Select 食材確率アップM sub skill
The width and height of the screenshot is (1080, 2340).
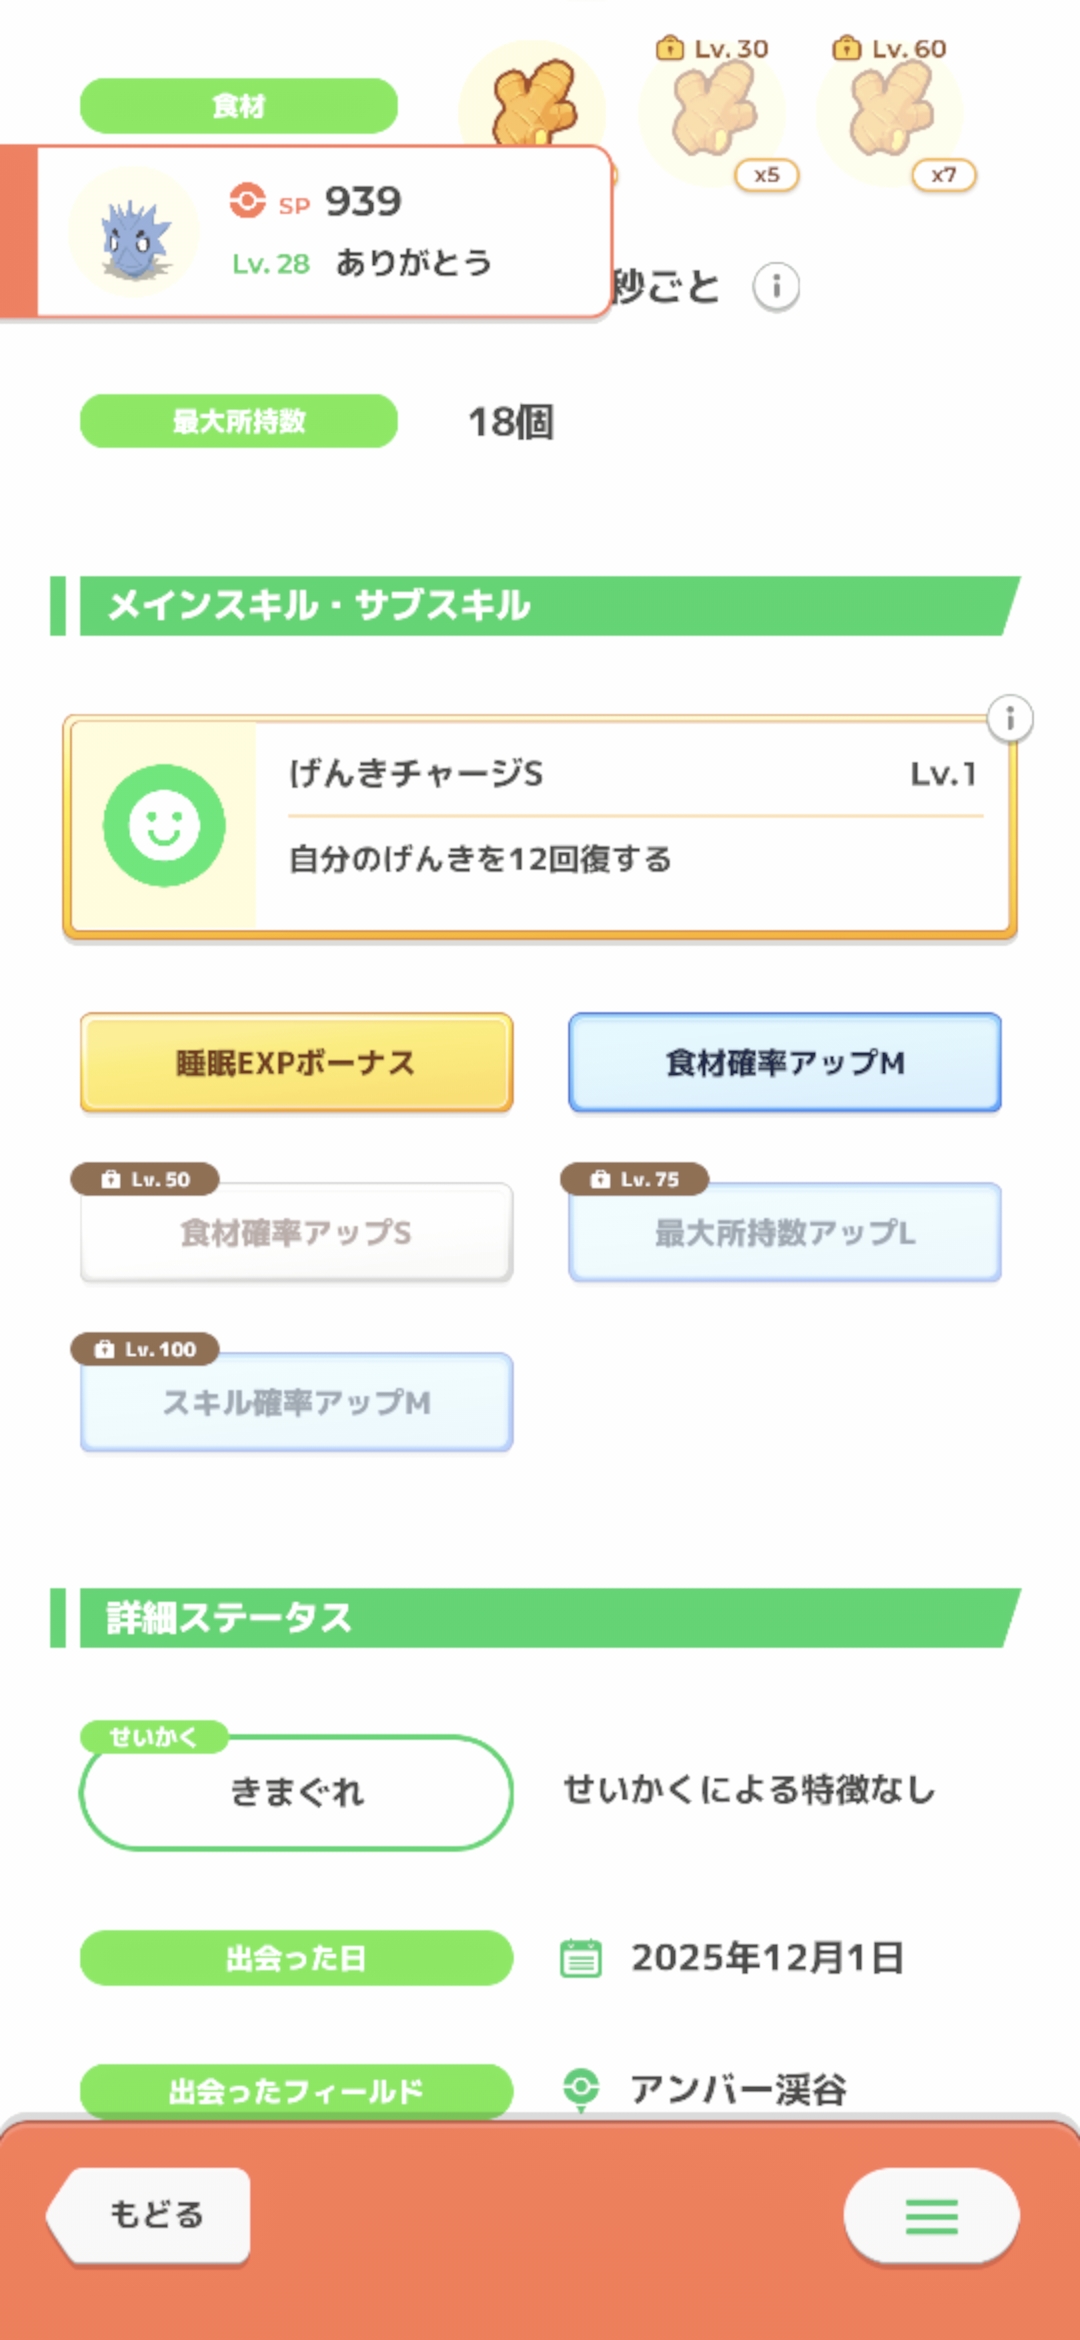(785, 1062)
